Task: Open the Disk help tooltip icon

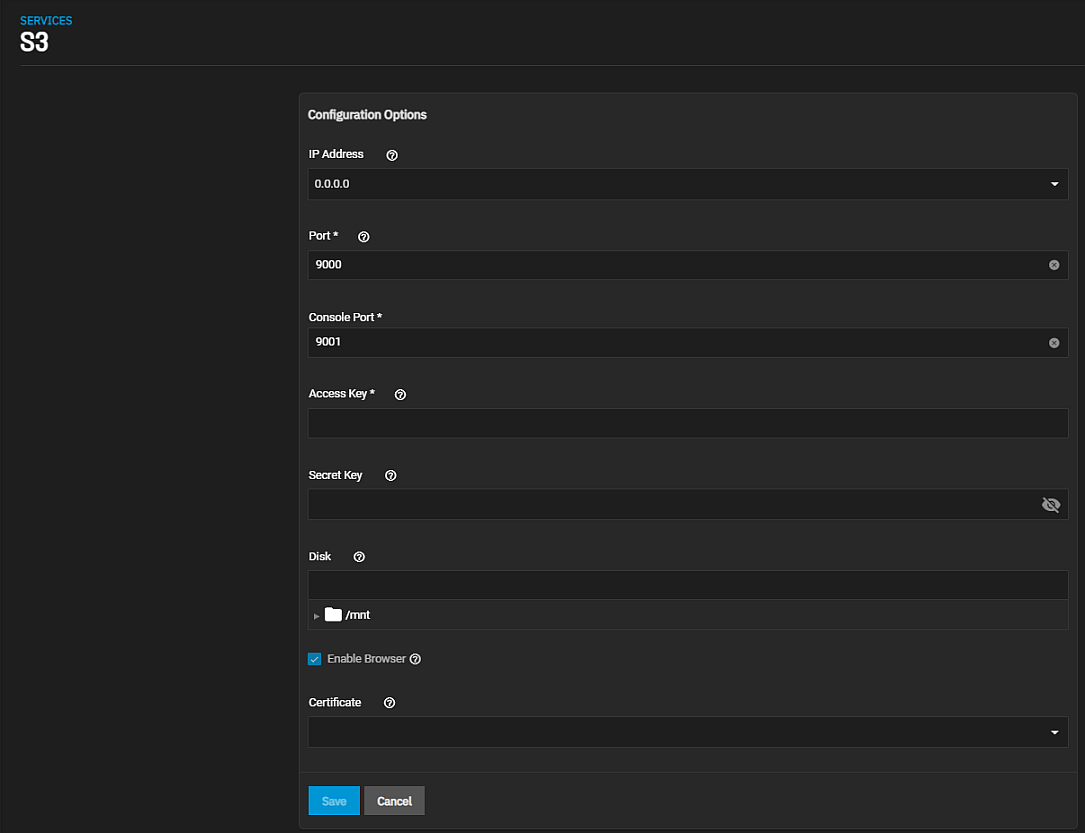Action: (359, 557)
